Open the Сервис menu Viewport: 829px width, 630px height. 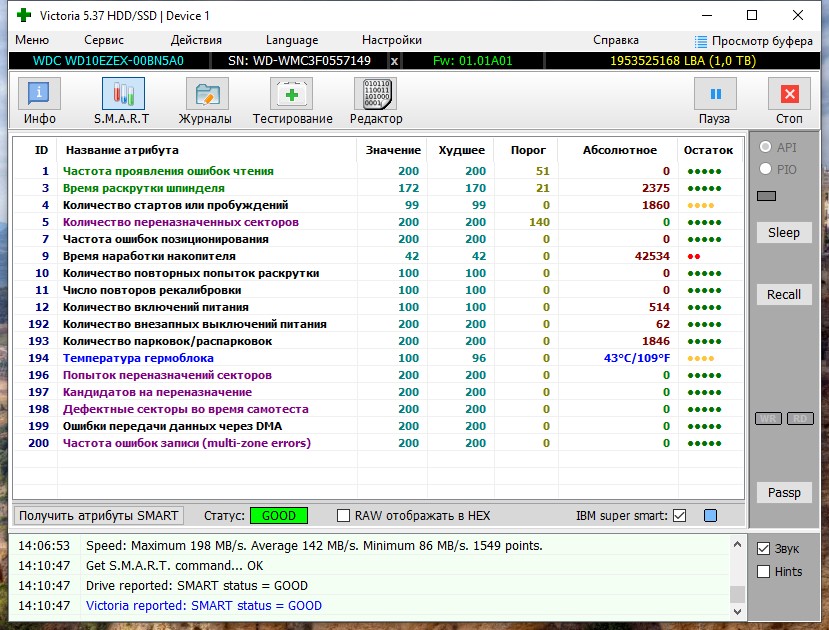click(x=104, y=40)
